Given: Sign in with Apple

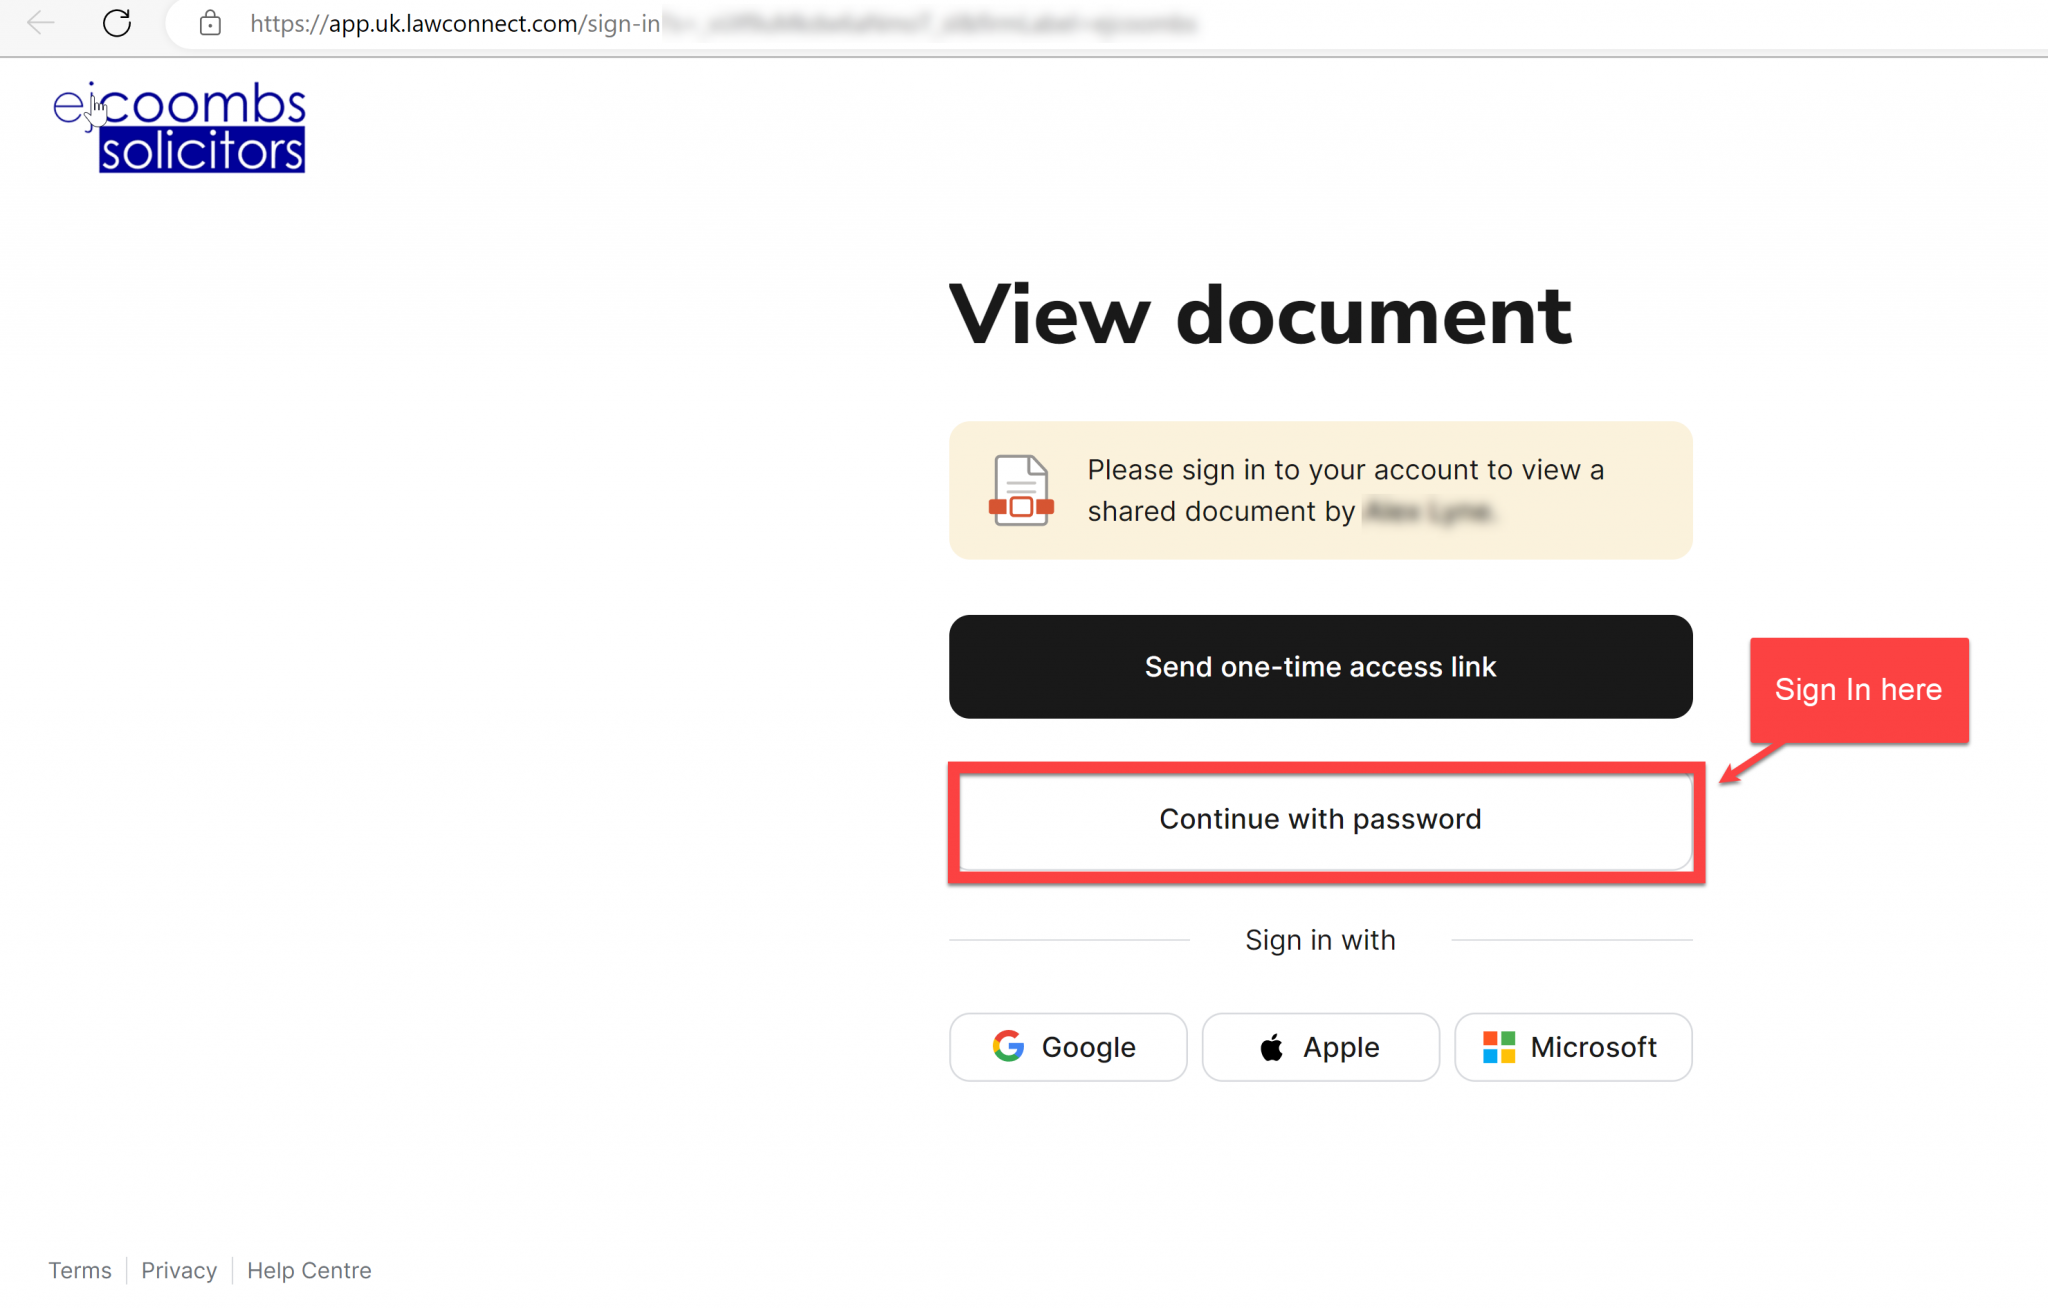Looking at the screenshot, I should tap(1320, 1047).
